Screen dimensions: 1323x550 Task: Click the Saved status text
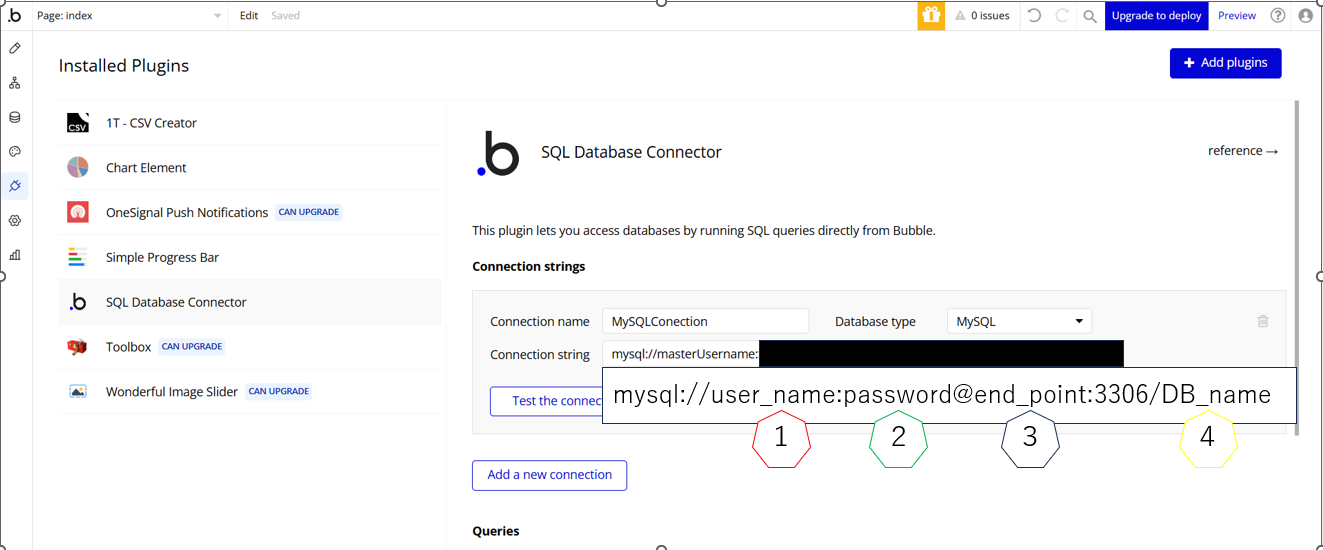(285, 15)
